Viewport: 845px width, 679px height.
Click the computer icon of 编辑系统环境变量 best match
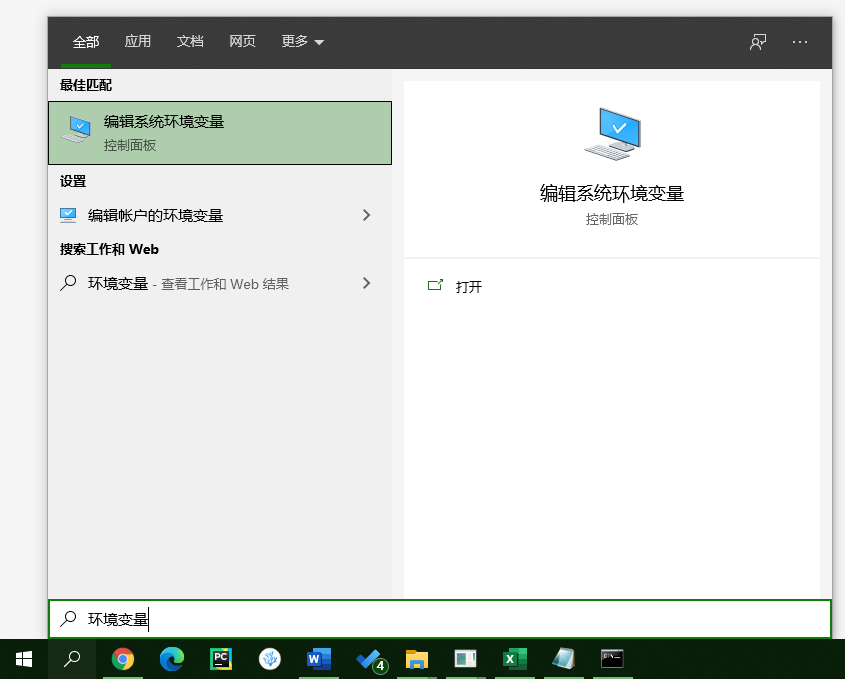coord(76,129)
